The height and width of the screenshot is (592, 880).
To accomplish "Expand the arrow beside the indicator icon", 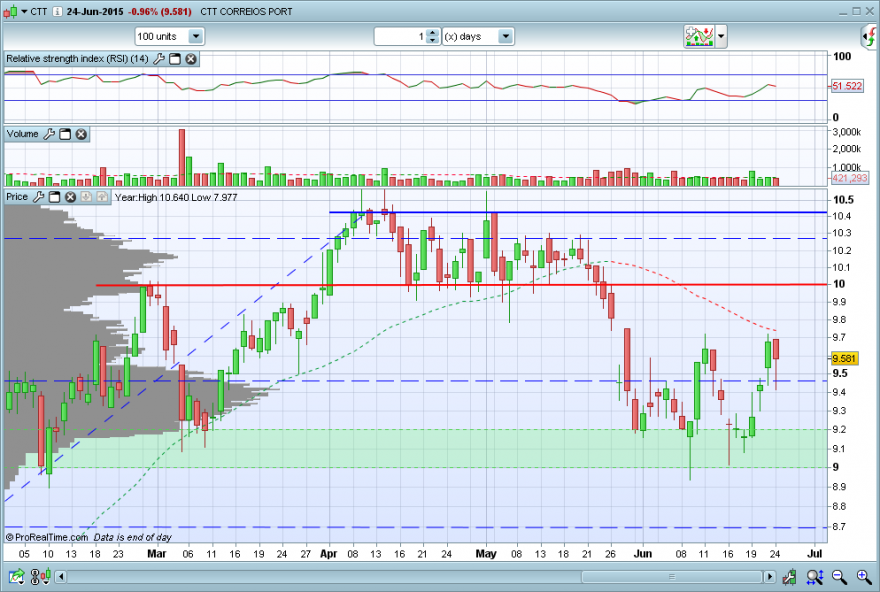I will pos(721,36).
